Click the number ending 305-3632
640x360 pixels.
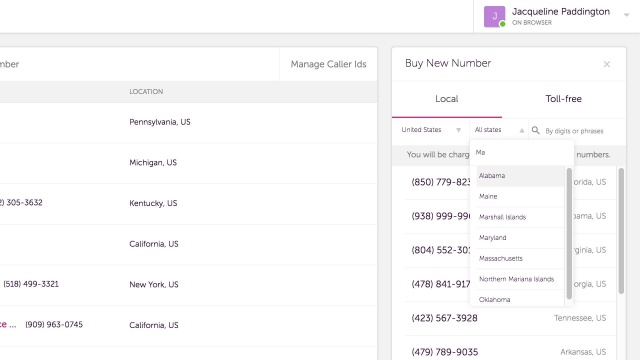(x=21, y=202)
